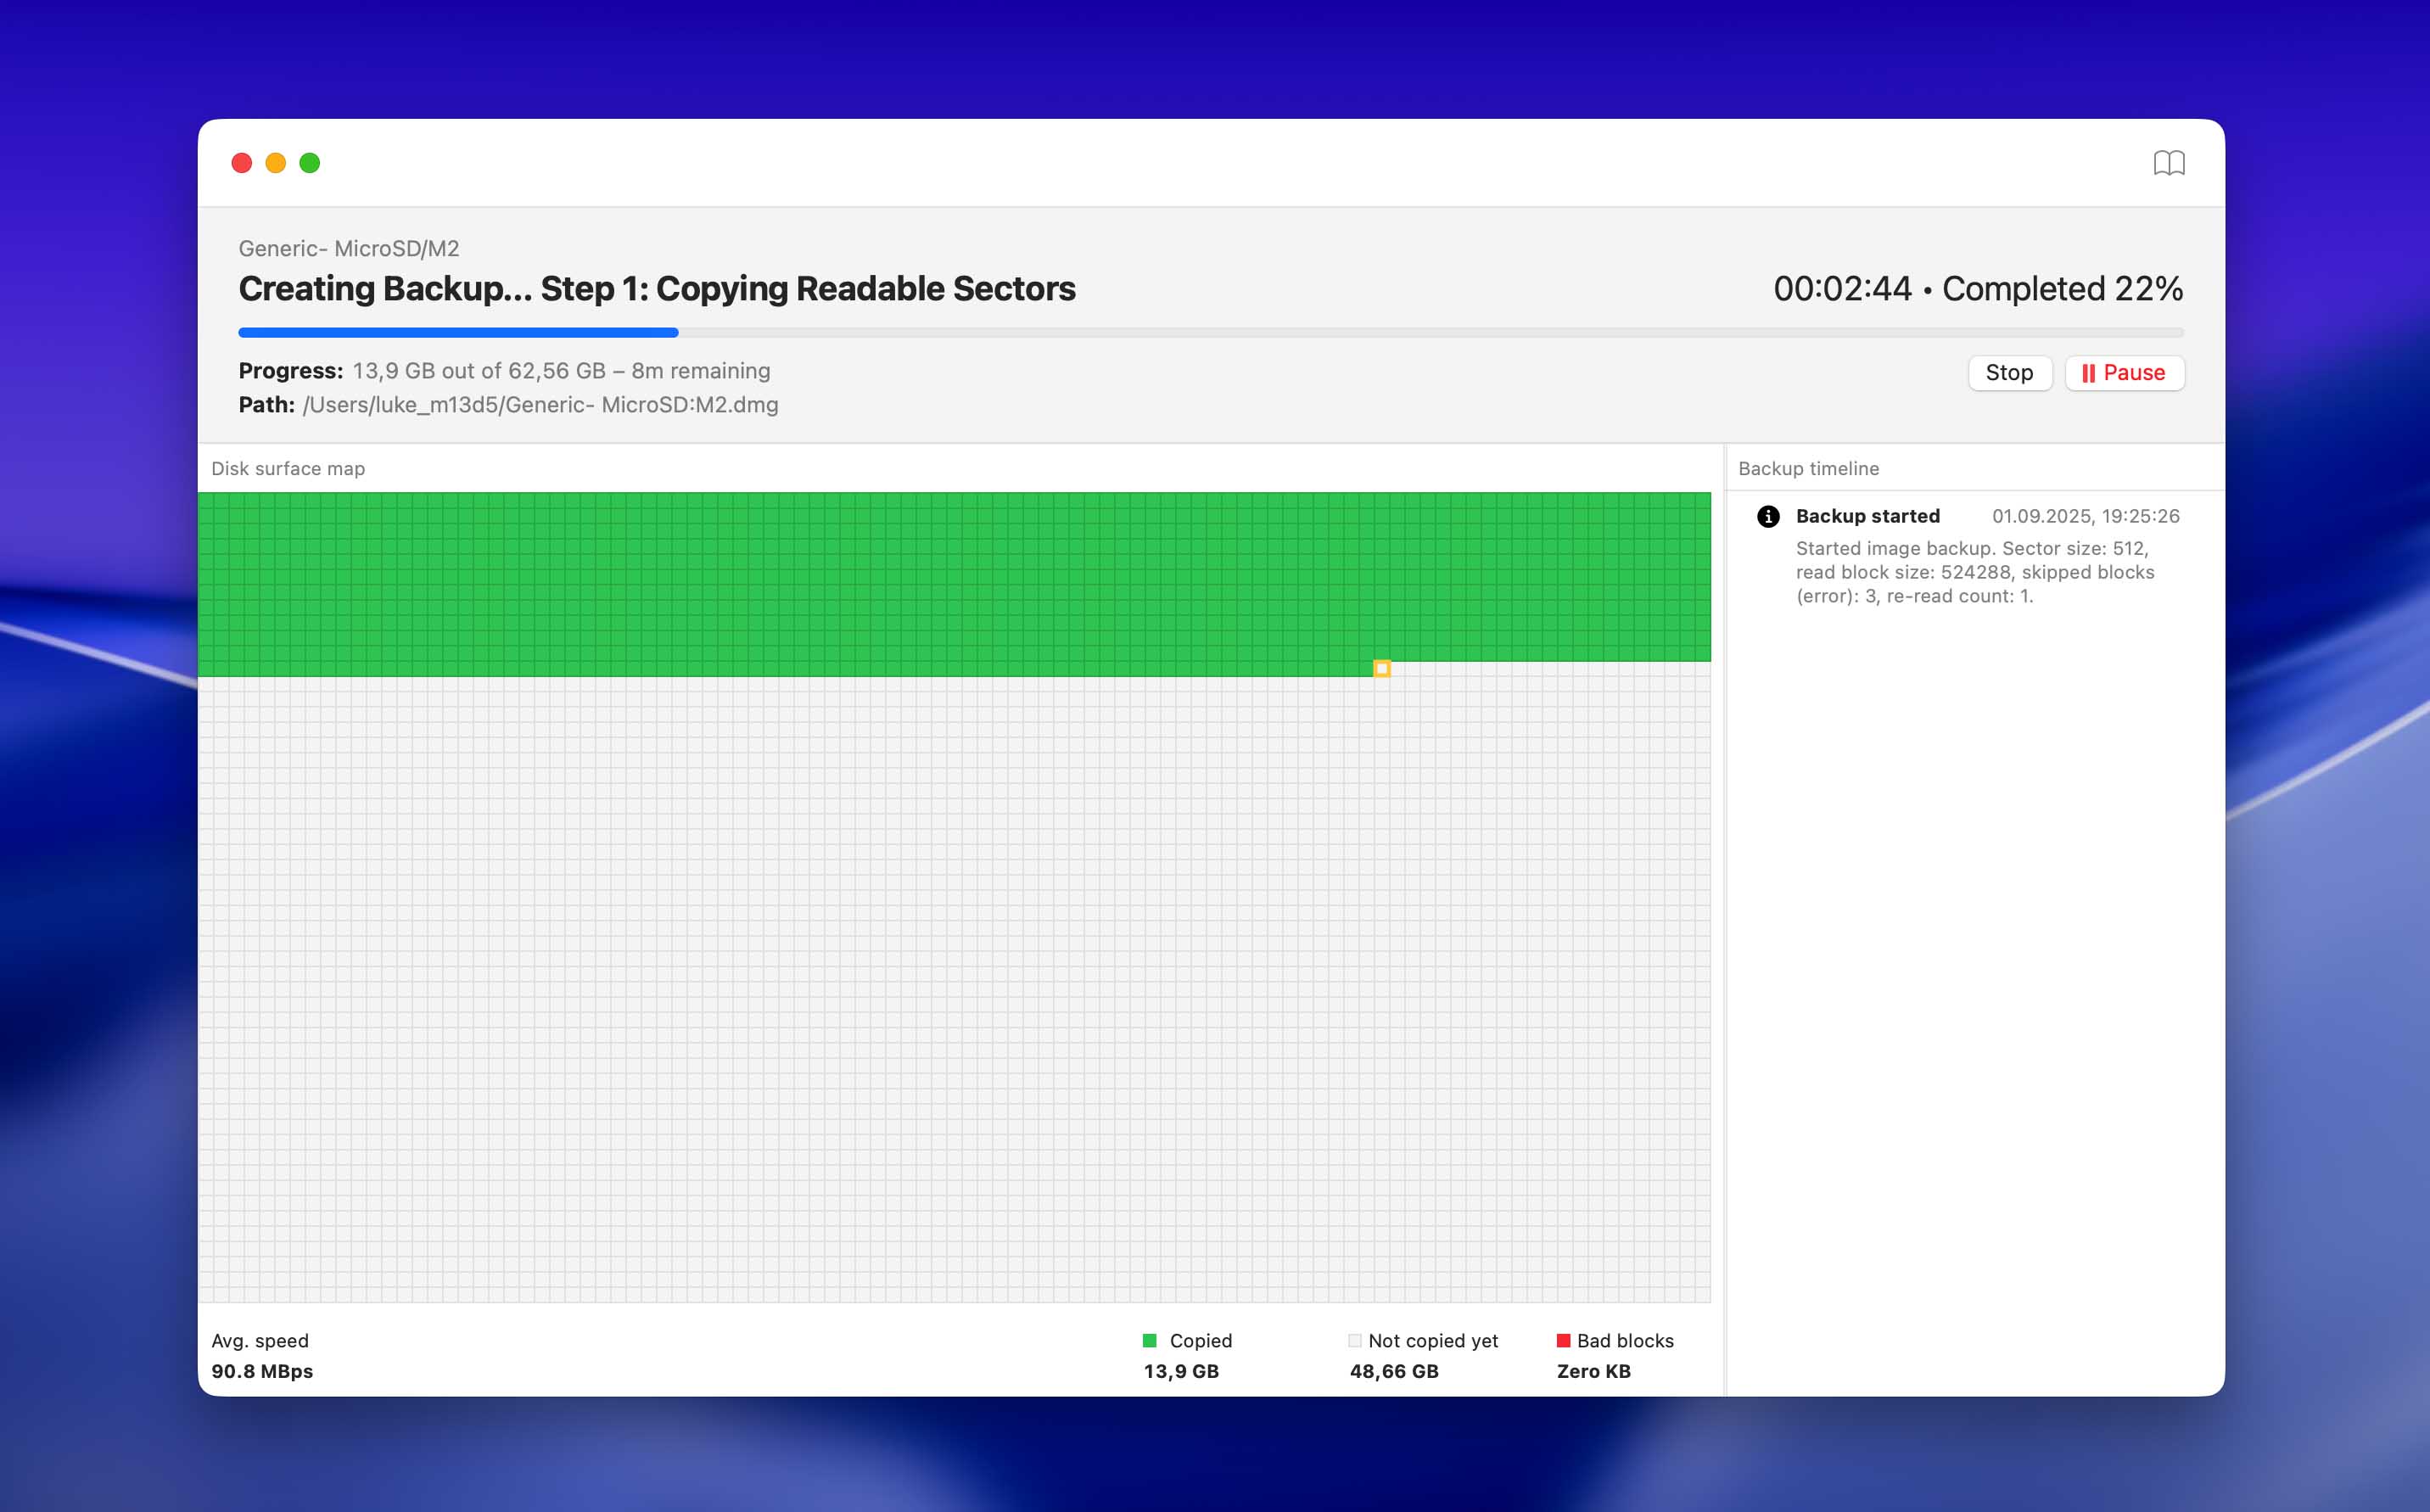Pause the backup
This screenshot has width=2430, height=1512.
click(x=2124, y=373)
